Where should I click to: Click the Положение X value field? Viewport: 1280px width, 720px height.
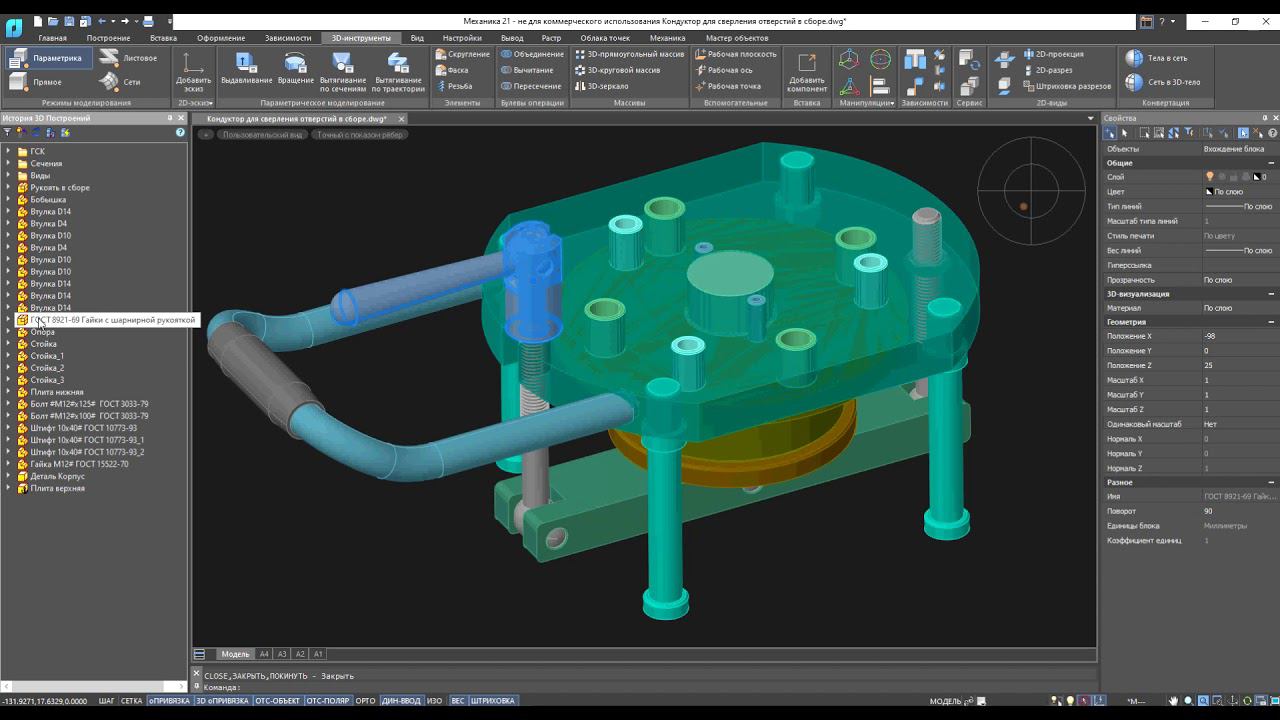point(1239,337)
